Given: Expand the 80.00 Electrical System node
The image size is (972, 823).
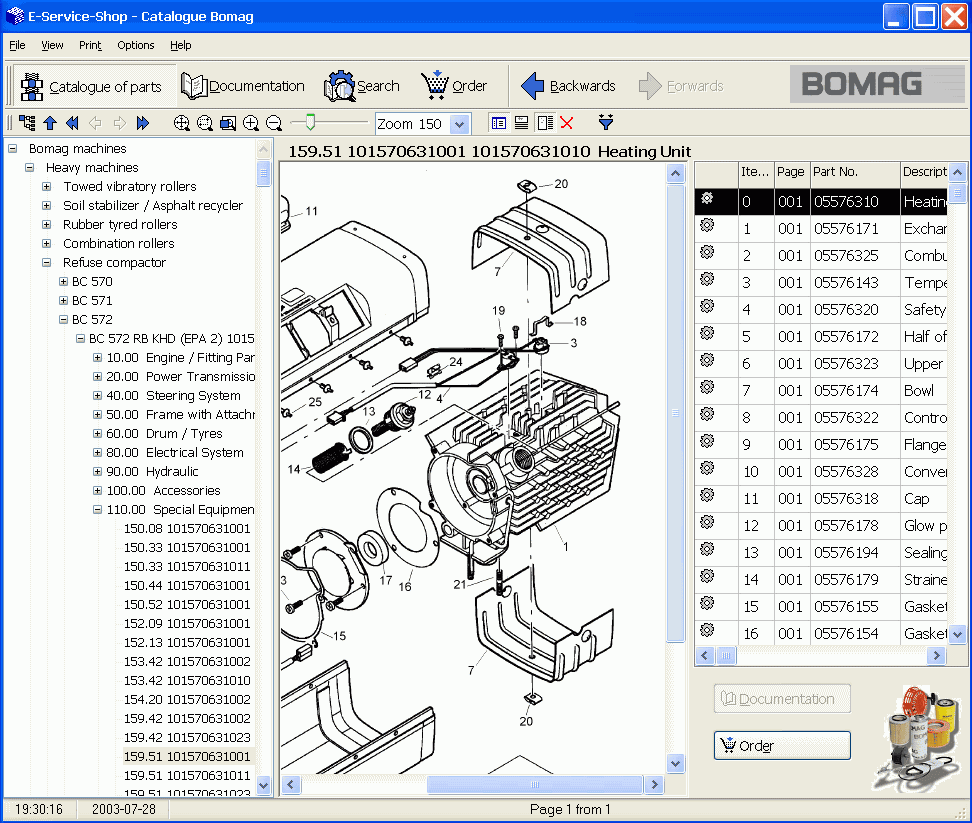Looking at the screenshot, I should [x=97, y=452].
